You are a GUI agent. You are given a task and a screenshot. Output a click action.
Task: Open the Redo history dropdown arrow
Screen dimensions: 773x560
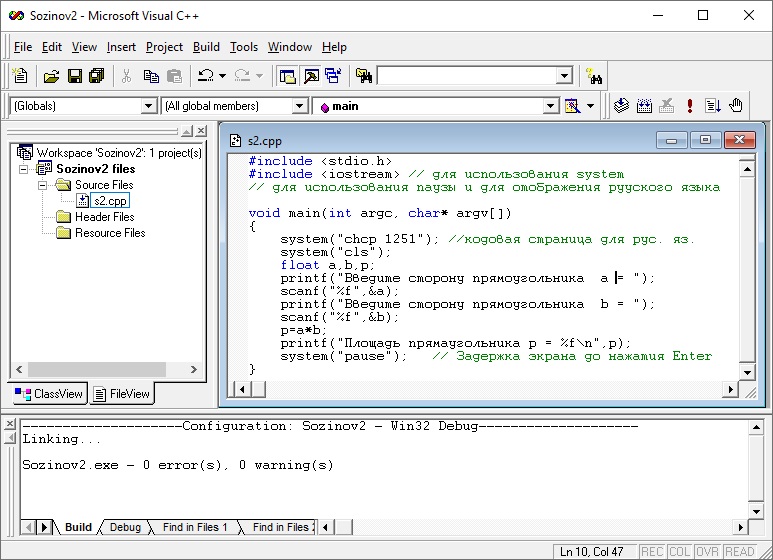260,76
